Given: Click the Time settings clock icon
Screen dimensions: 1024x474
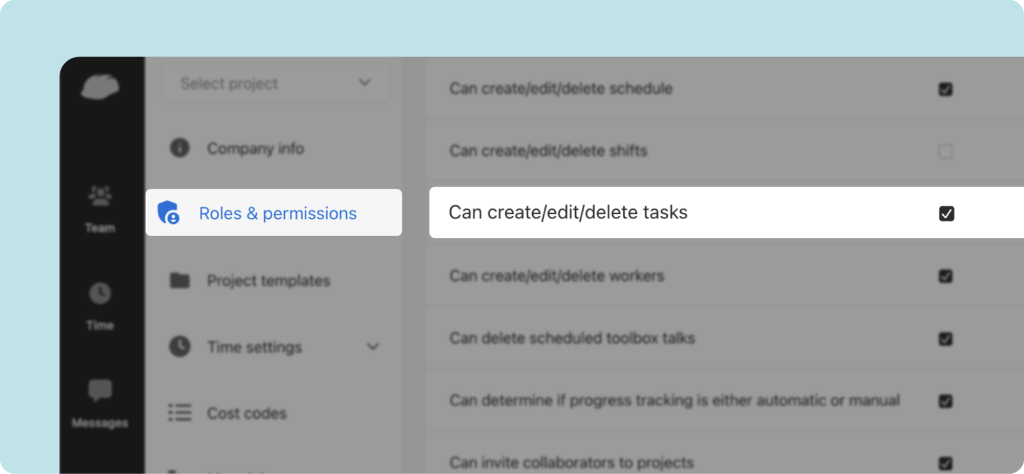Looking at the screenshot, I should [180, 347].
